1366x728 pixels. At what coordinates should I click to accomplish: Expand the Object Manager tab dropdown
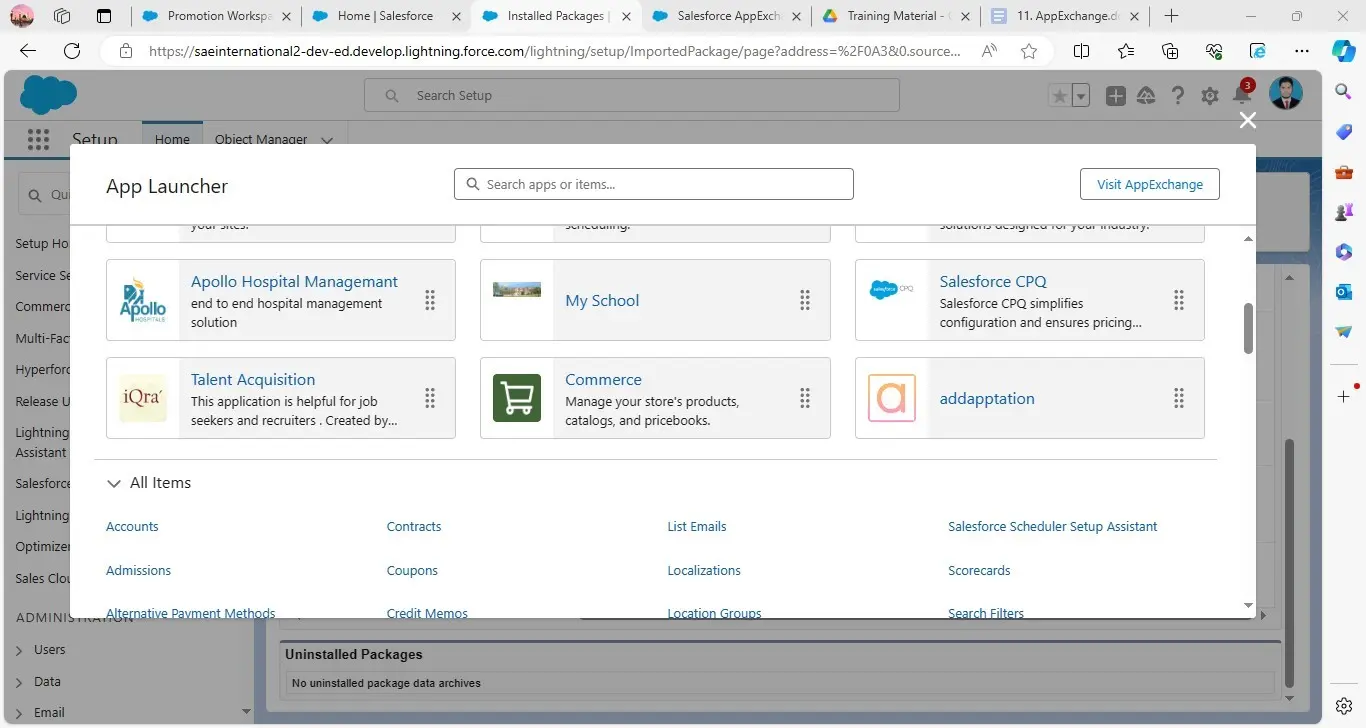(x=327, y=140)
